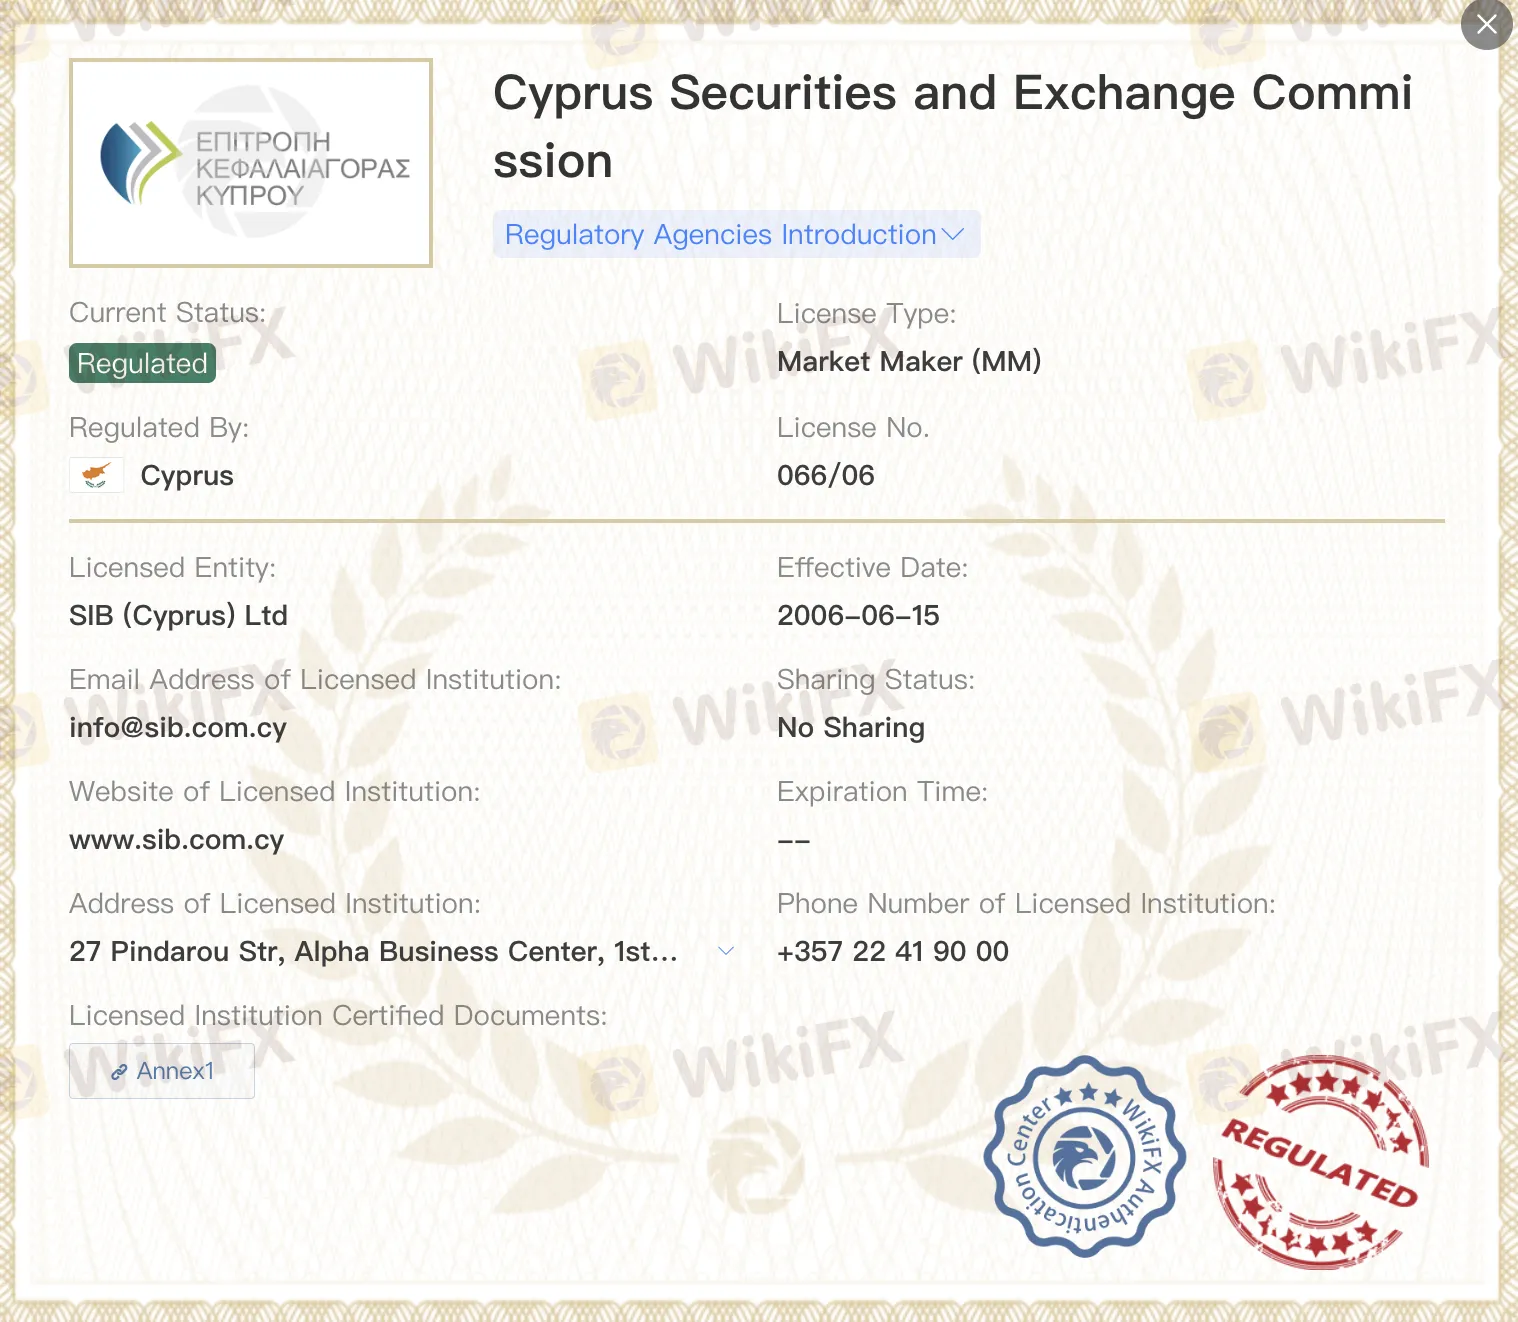Select the phone number +357 22 41 90 00

click(x=893, y=951)
